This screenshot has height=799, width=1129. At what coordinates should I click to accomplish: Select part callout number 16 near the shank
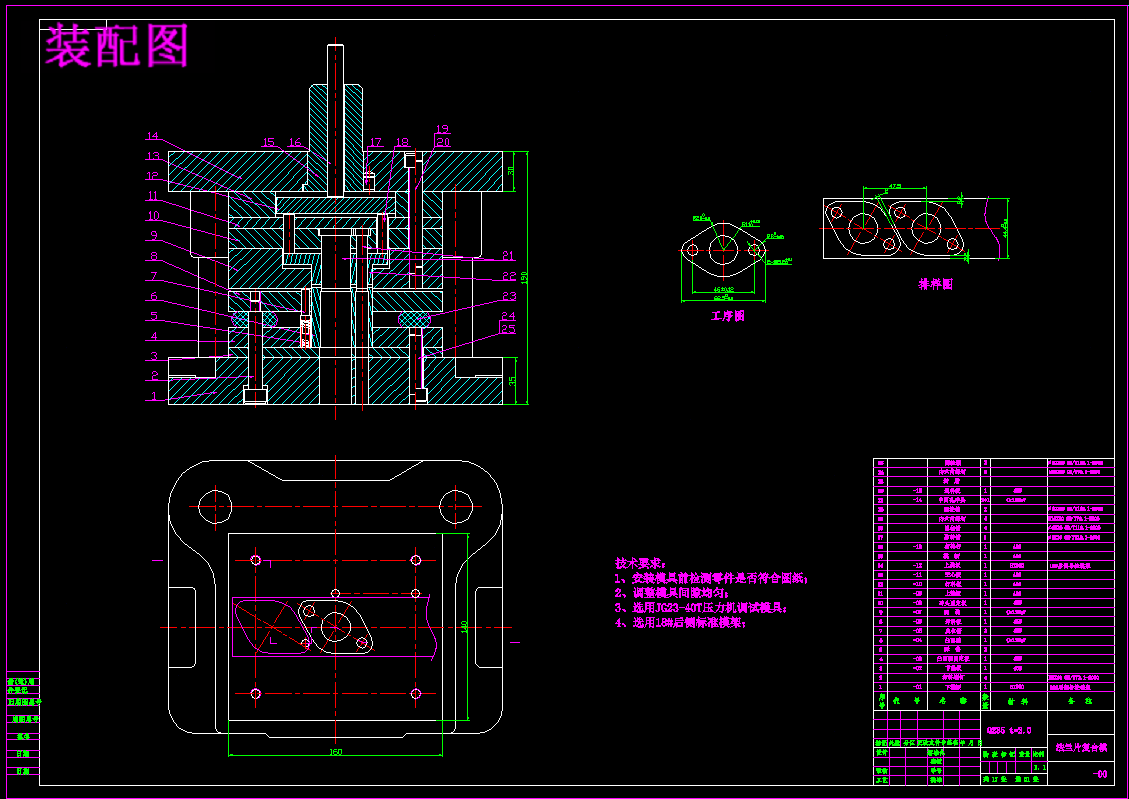click(295, 143)
